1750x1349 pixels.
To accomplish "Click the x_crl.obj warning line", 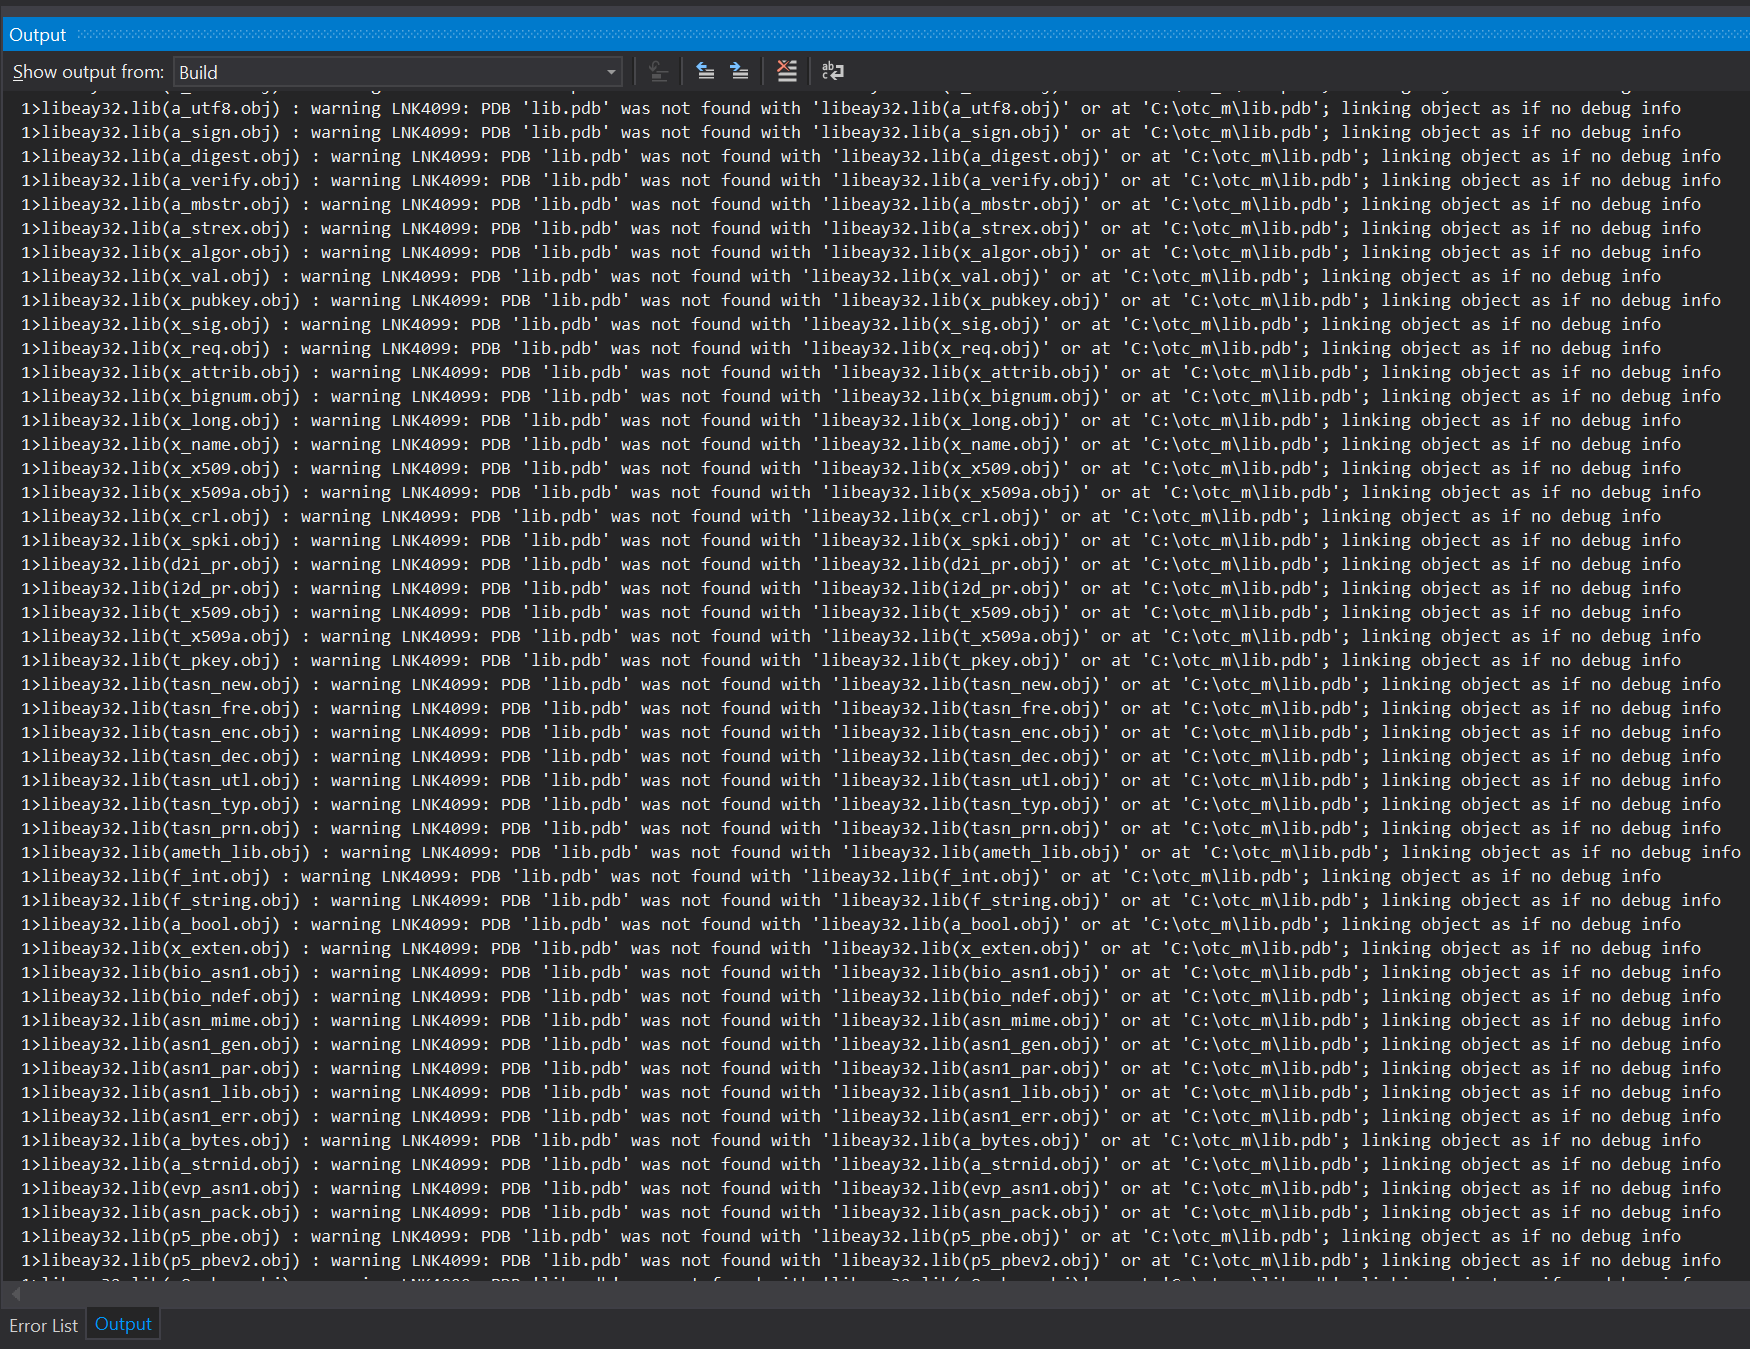I will pos(841,516).
